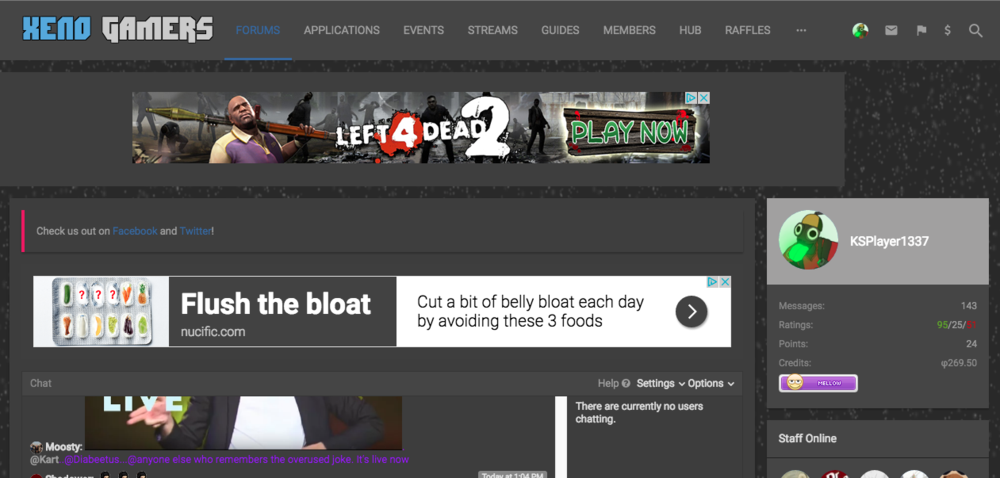
Task: Click the Xeno Gamers logo
Action: [118, 29]
